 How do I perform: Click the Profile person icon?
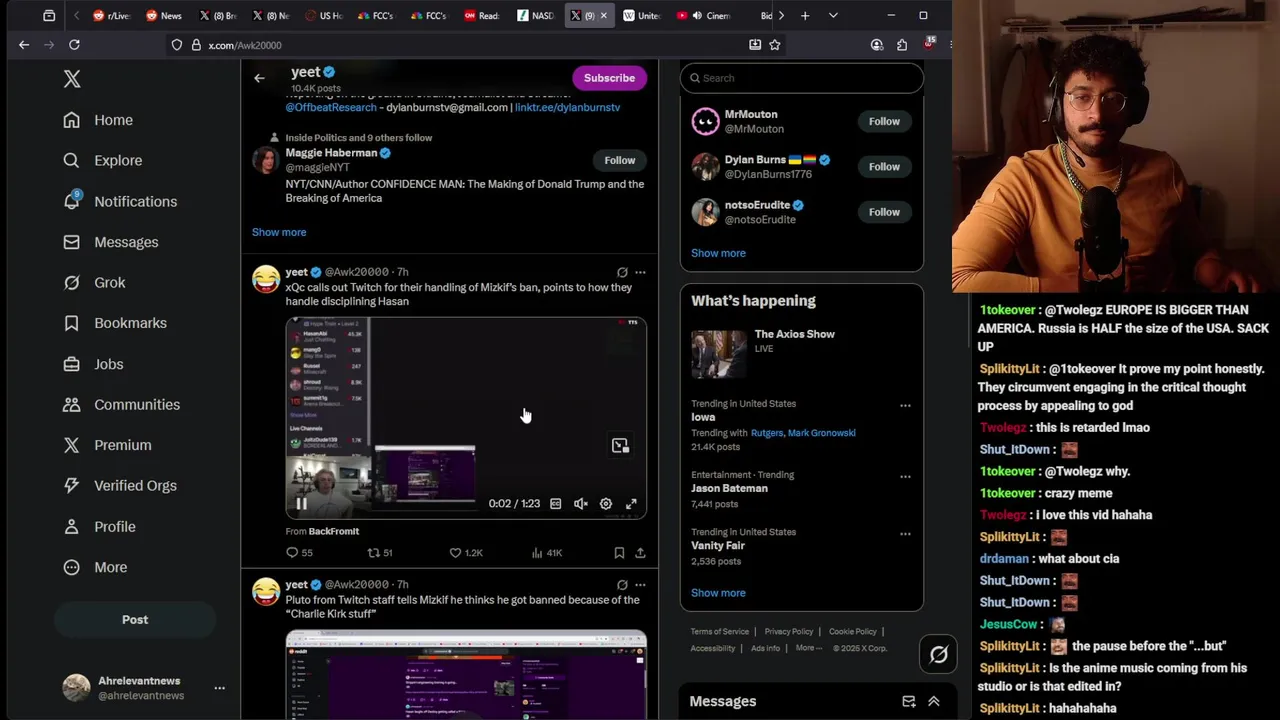coord(71,527)
